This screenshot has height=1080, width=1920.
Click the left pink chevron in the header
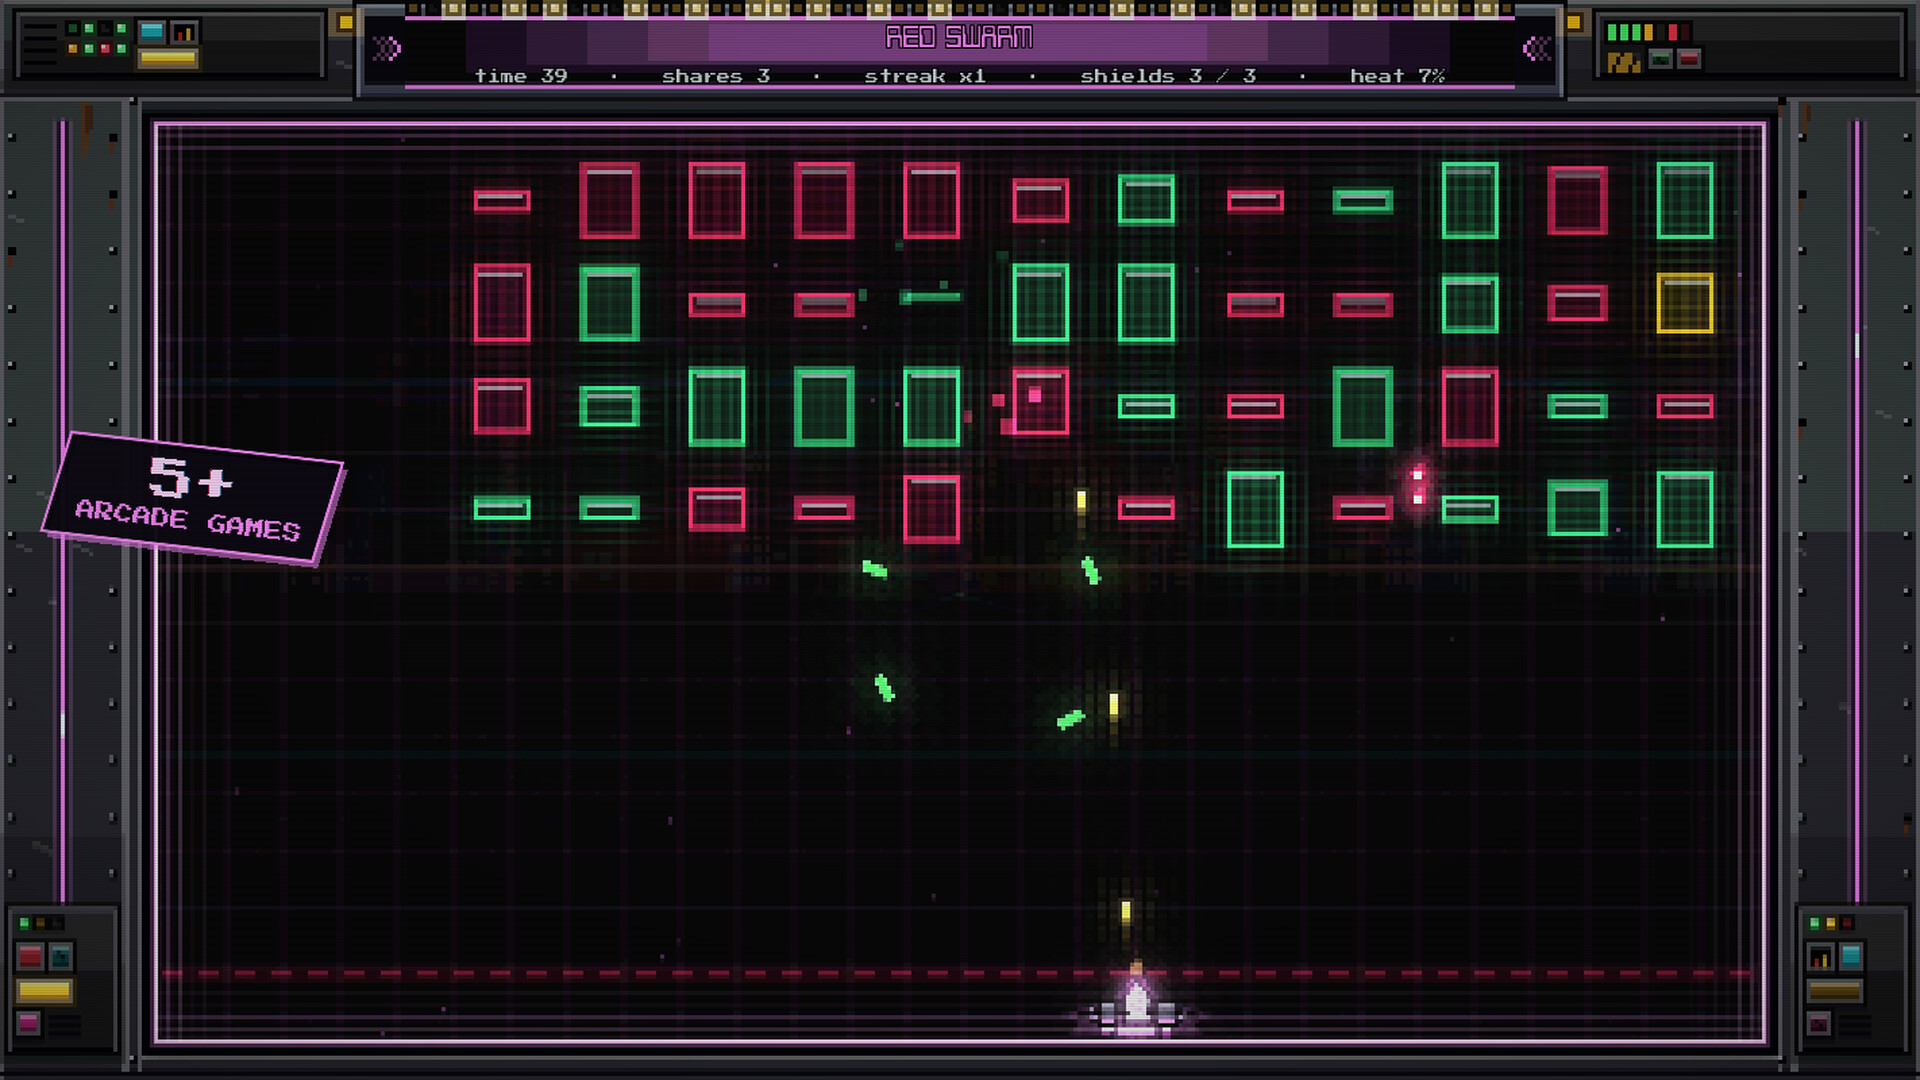point(386,47)
